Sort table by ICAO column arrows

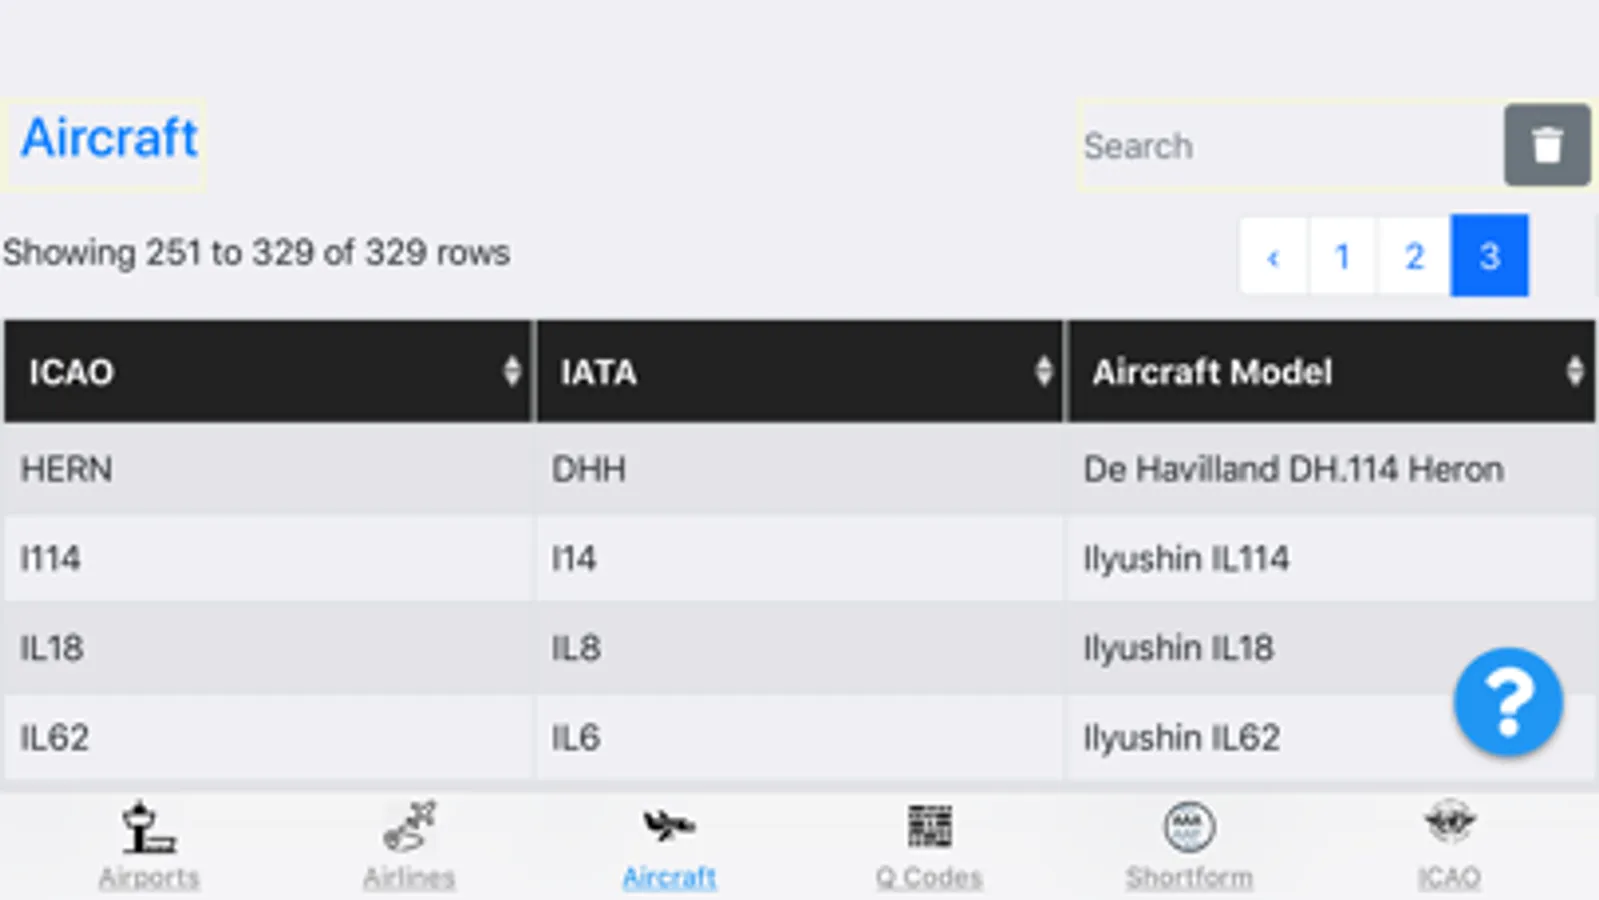tap(511, 371)
